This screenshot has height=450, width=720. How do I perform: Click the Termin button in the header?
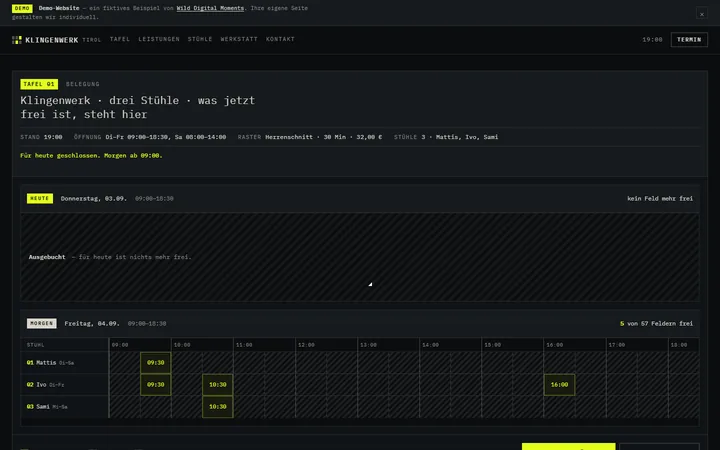tap(689, 40)
